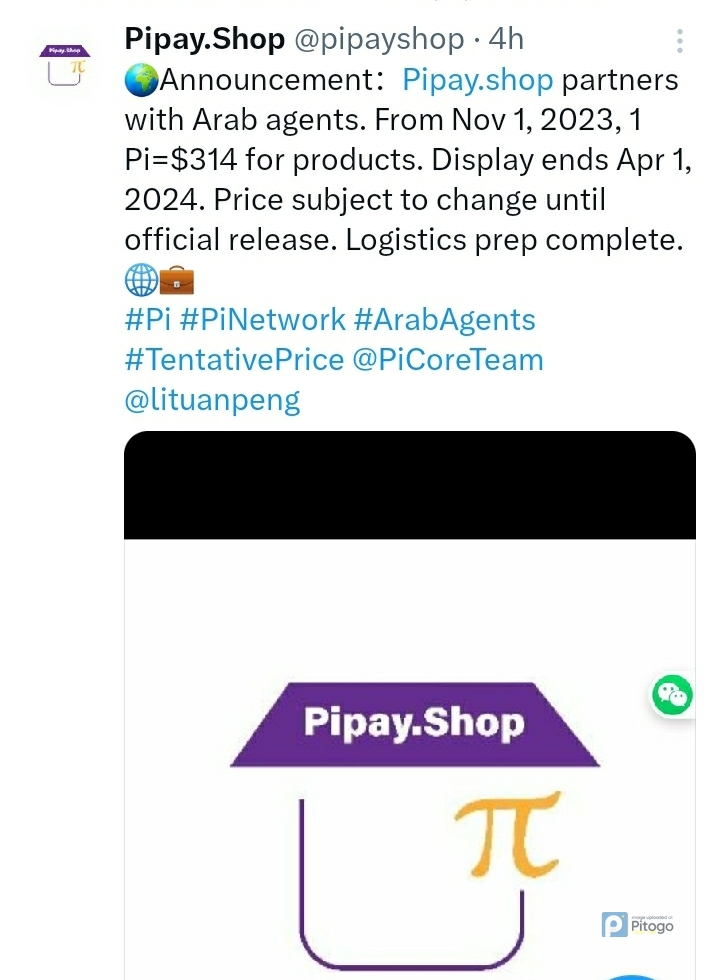Click the earth emoji before Announcement
720x980 pixels.
141,79
